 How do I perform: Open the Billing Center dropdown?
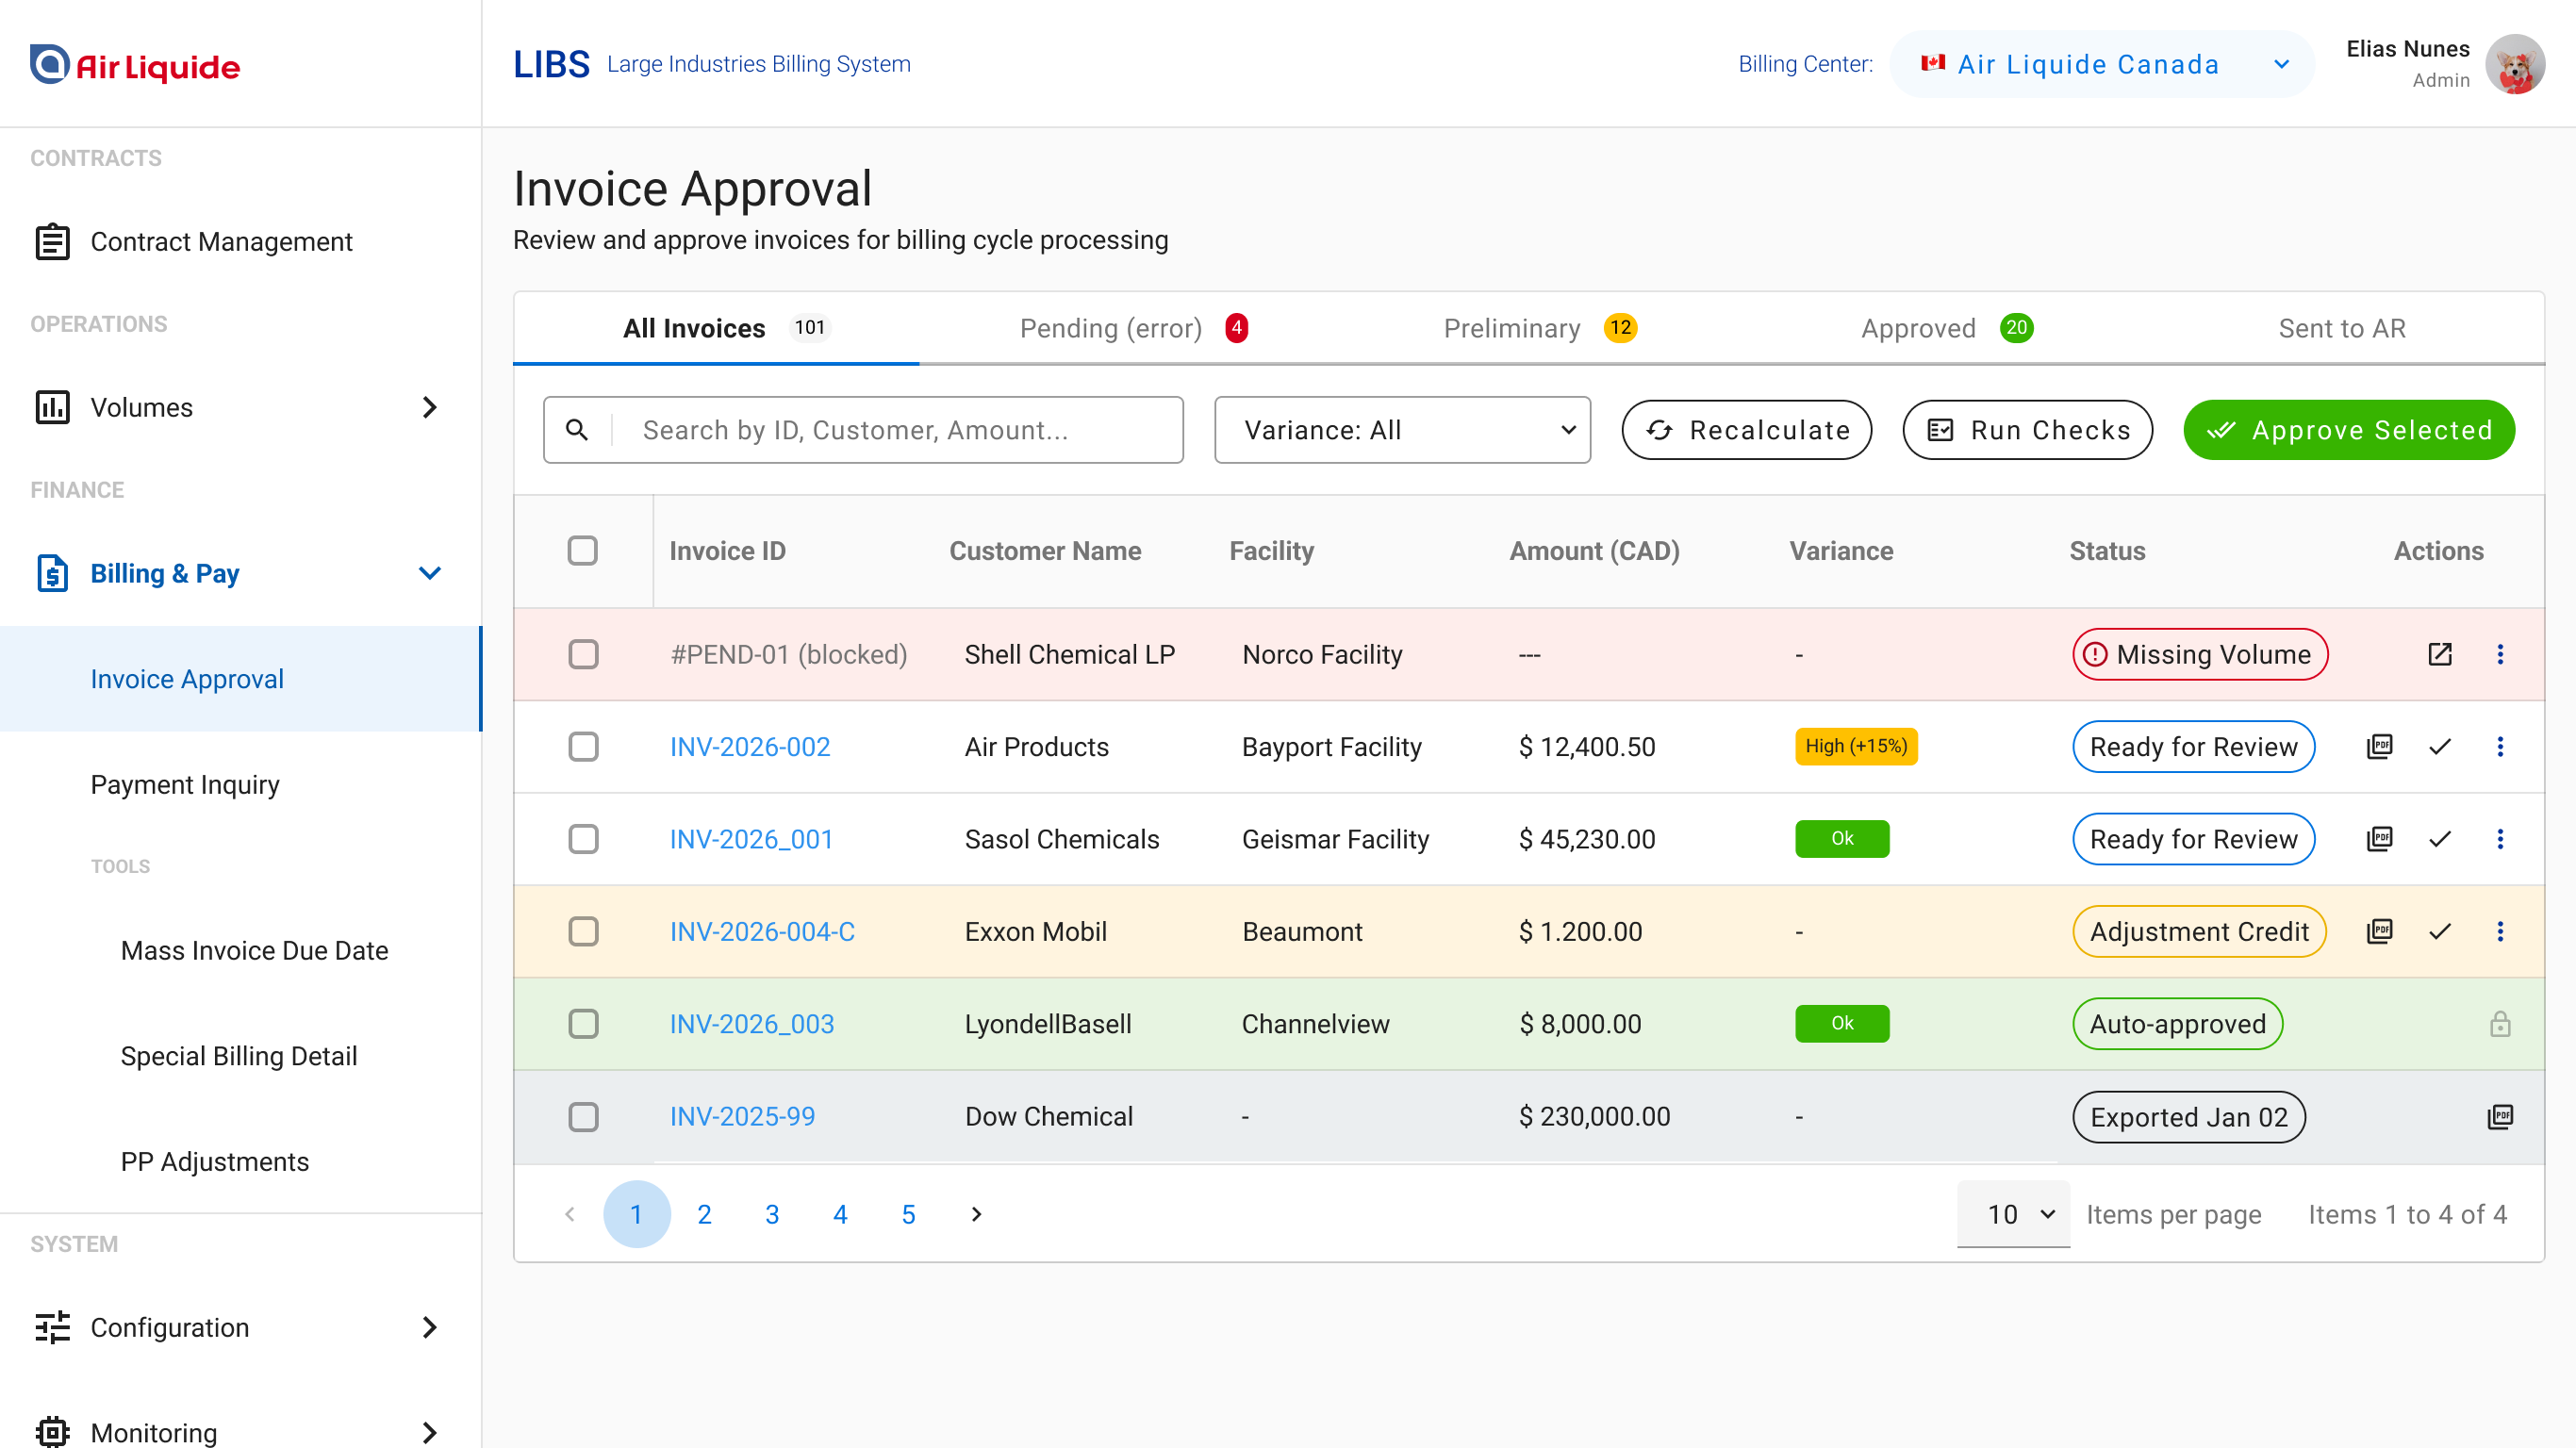[x=2100, y=64]
